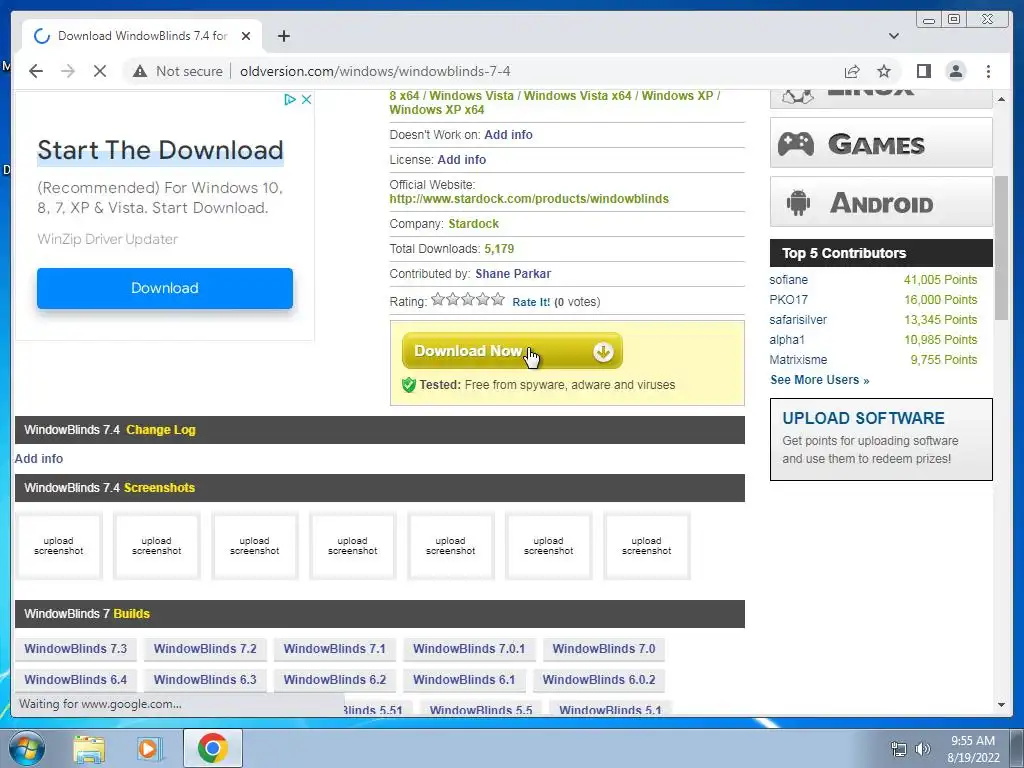Screen dimensions: 1024x768
Task: Close the advertisement with X icon
Action: [x=306, y=99]
